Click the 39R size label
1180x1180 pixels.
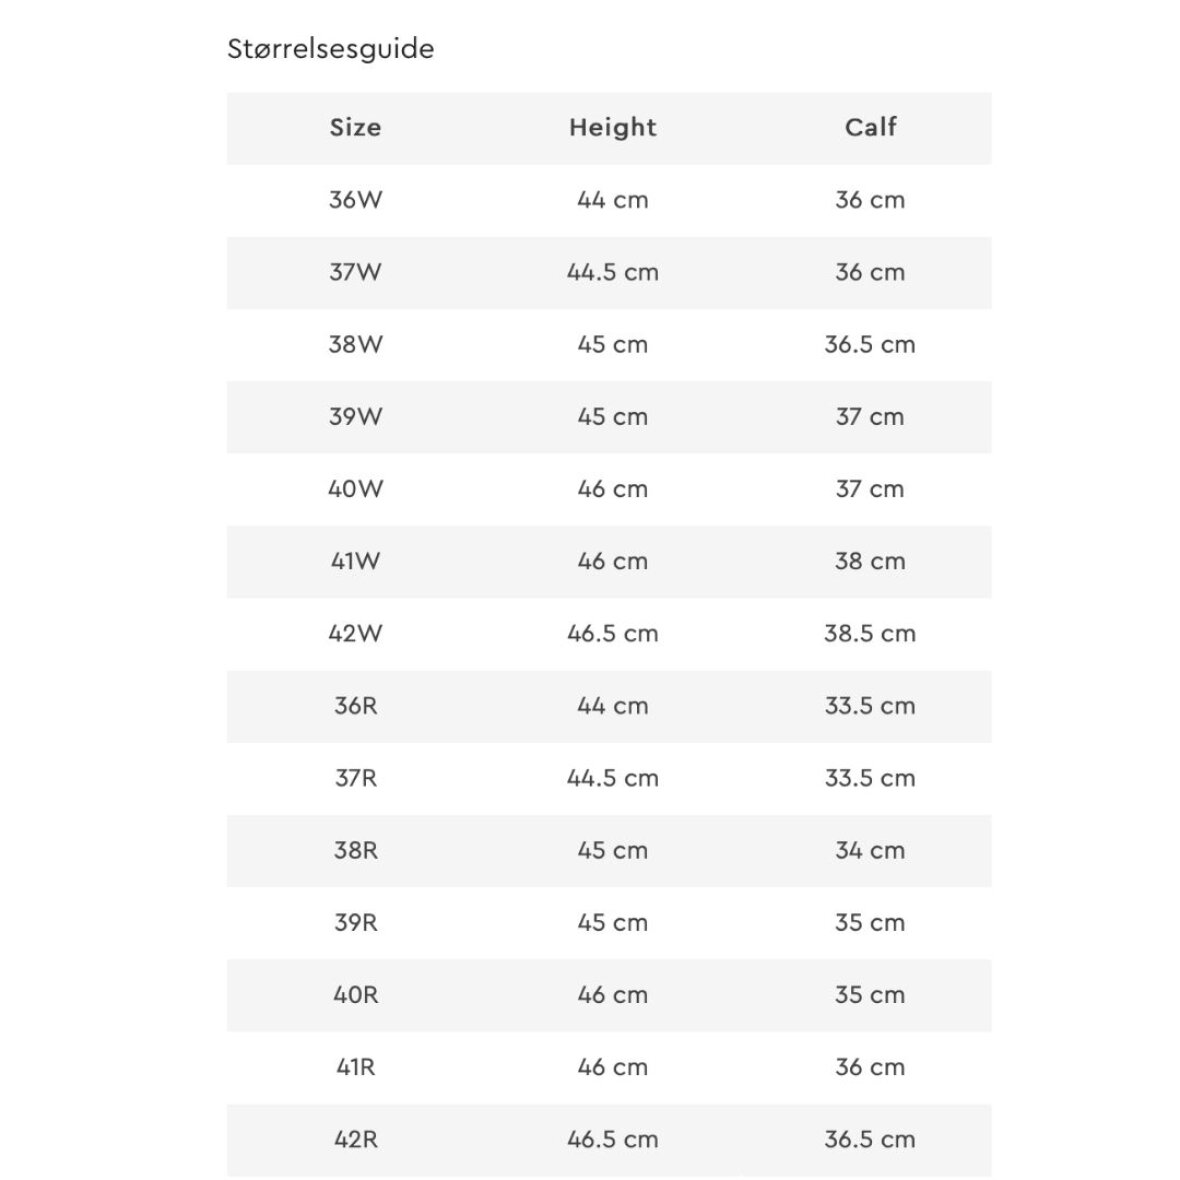pyautogui.click(x=355, y=922)
